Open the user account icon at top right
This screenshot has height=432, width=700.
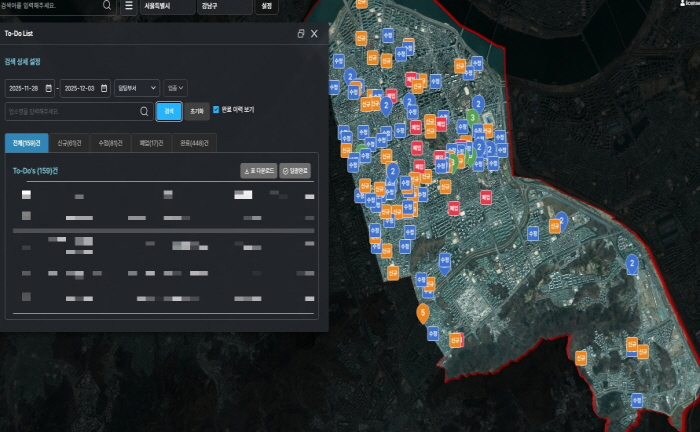tap(681, 5)
